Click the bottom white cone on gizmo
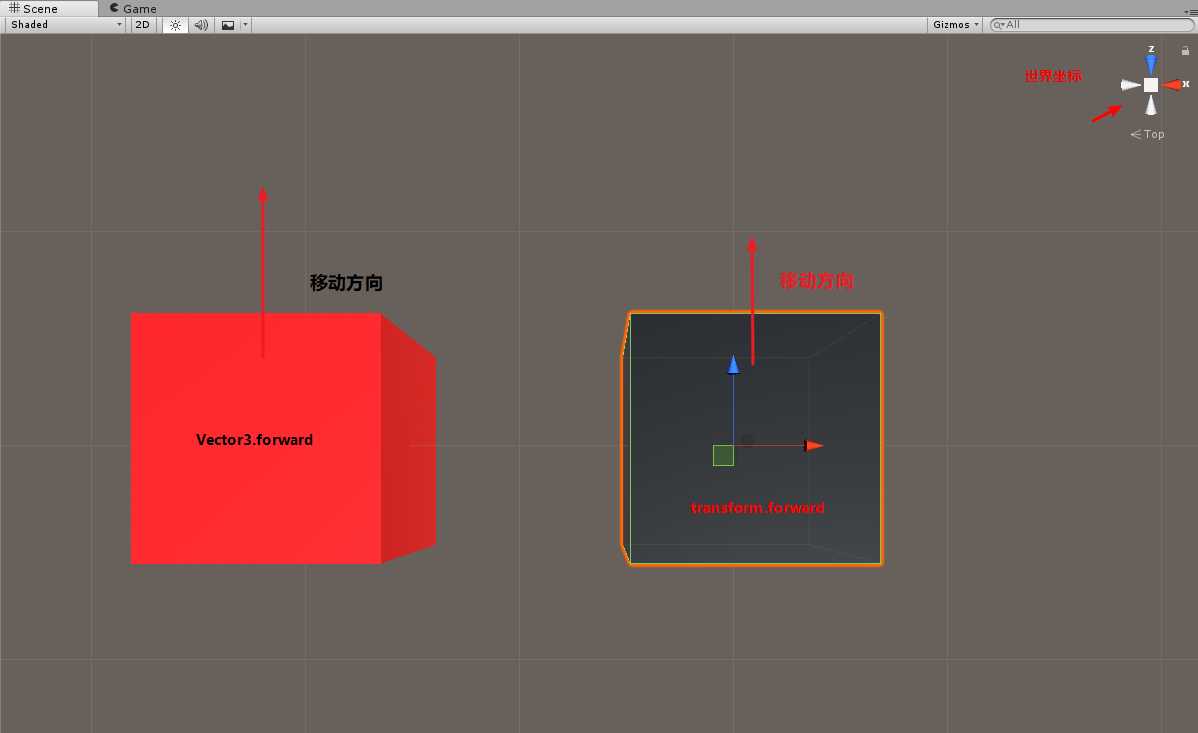The image size is (1198, 733). click(x=1151, y=105)
